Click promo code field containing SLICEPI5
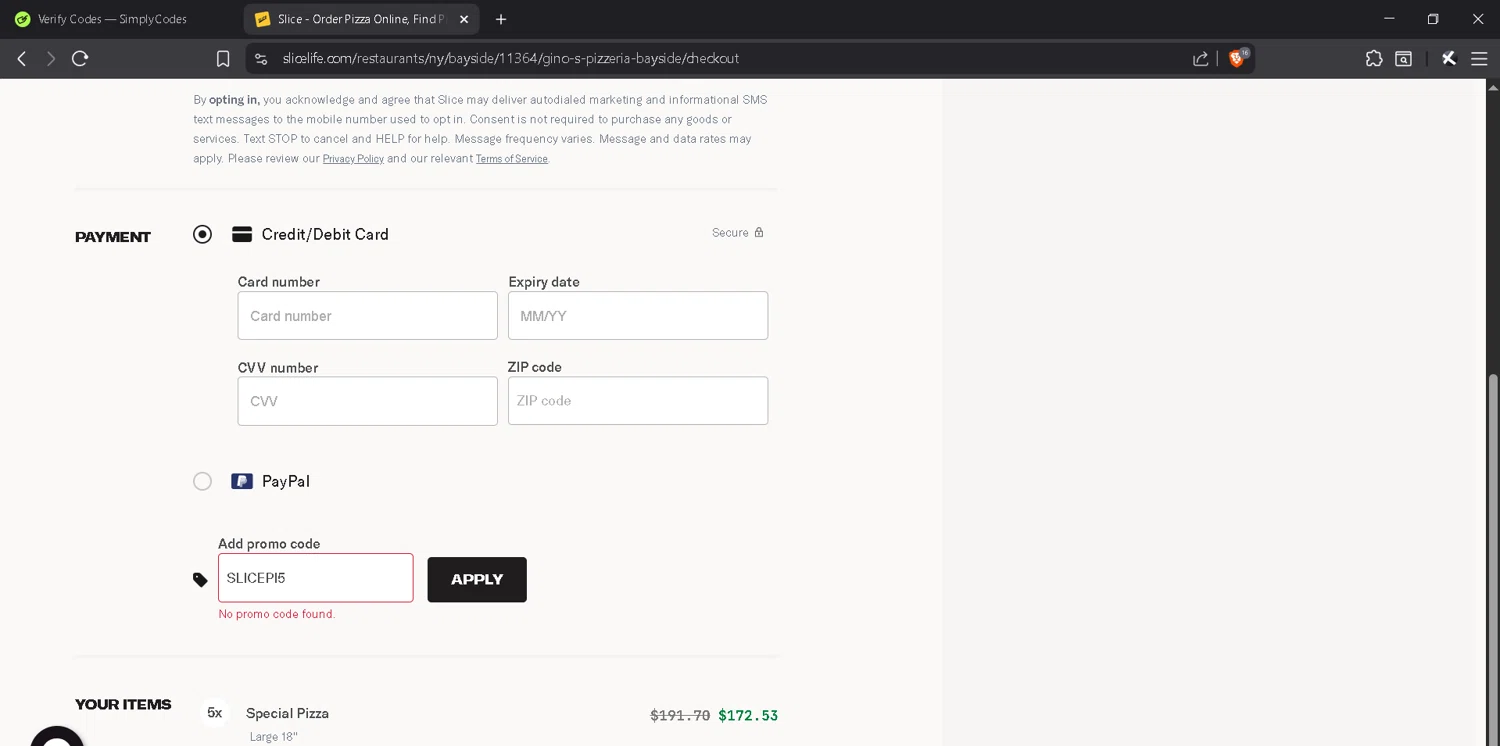The height and width of the screenshot is (746, 1500). tap(316, 578)
